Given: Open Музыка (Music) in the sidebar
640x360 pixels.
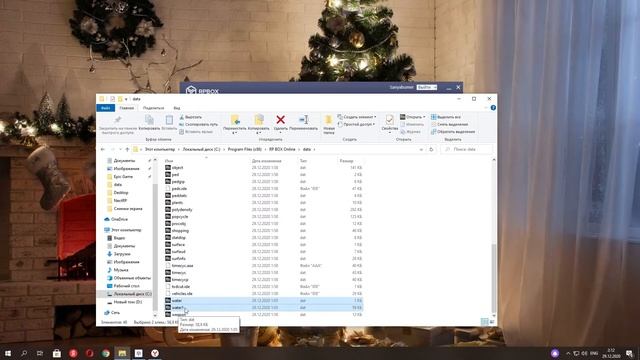Looking at the screenshot, I should tap(118, 270).
